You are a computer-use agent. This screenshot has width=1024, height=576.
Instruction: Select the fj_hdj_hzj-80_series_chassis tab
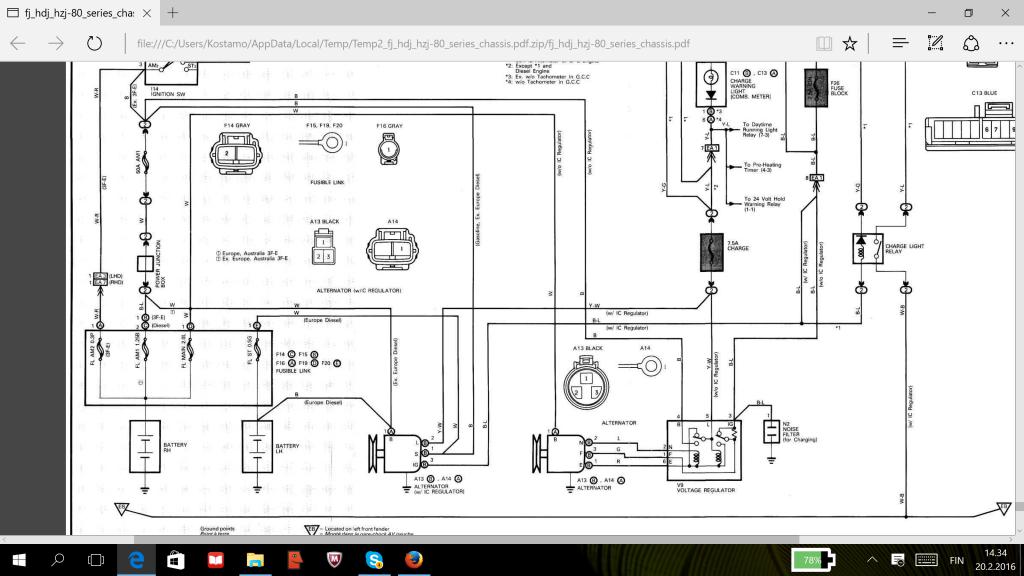click(x=75, y=13)
